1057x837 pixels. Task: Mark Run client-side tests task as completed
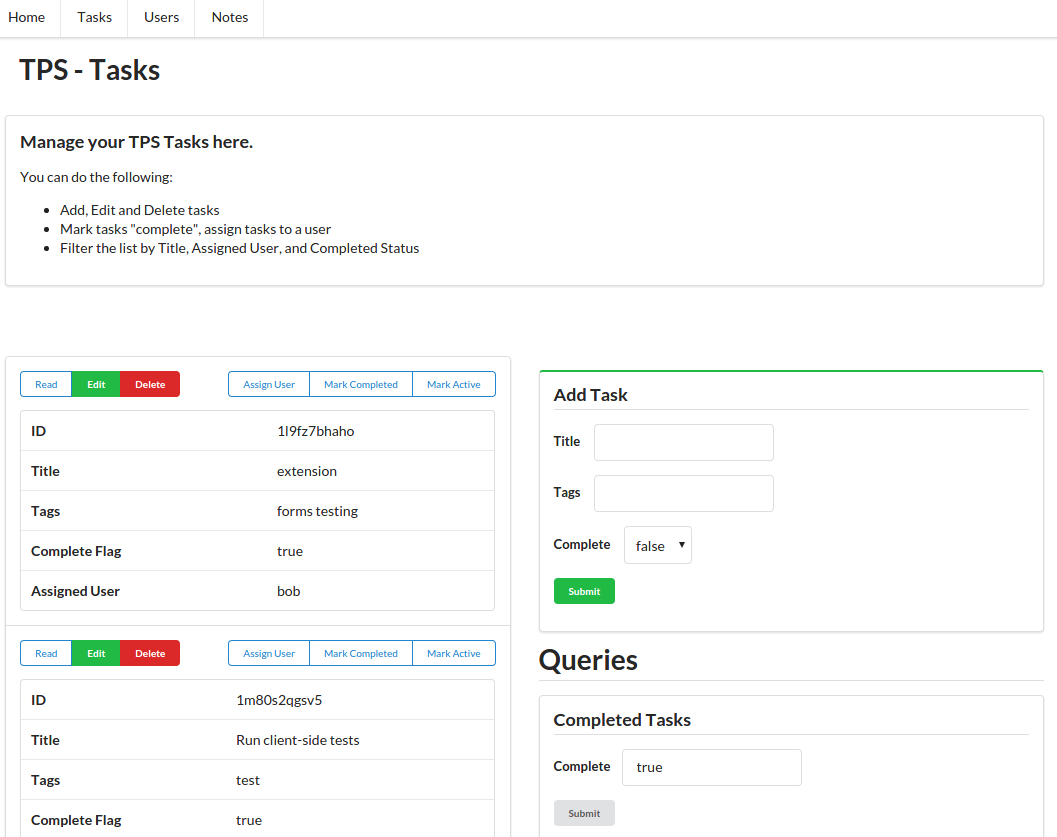tap(361, 653)
